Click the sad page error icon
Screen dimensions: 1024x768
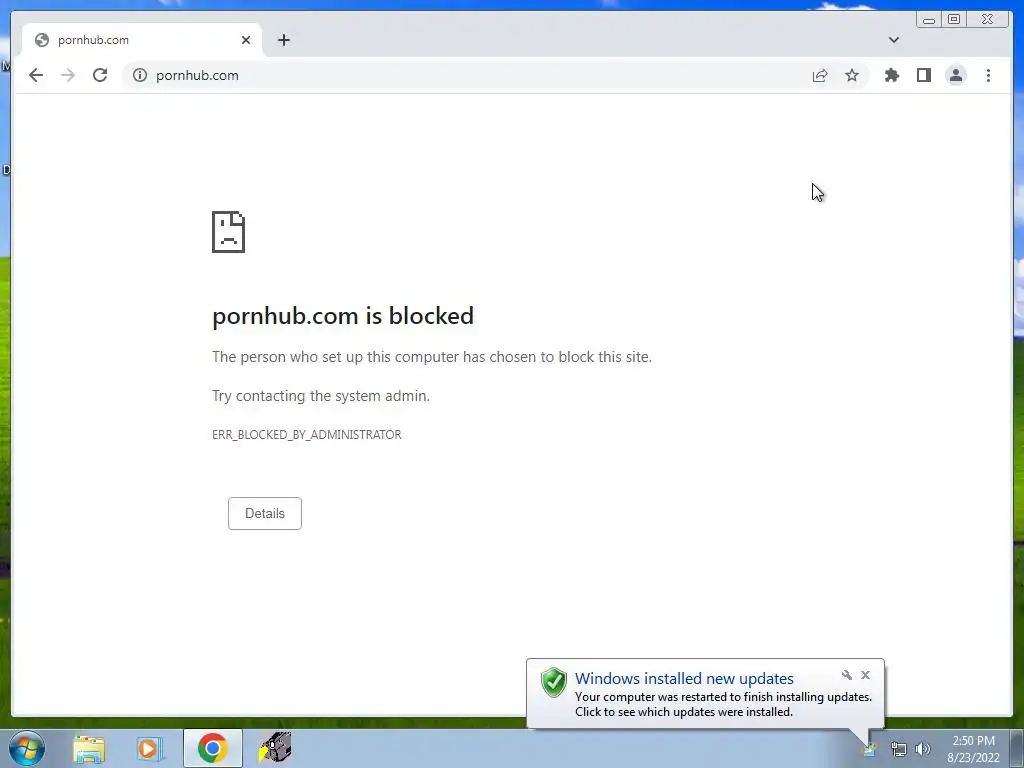pos(229,232)
